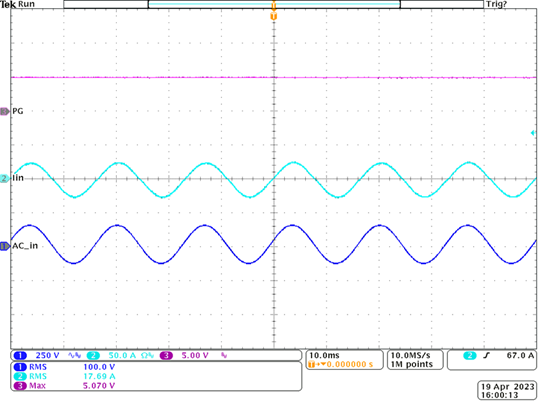The height and width of the screenshot is (401, 538).
Task: Click the Run acquisition status label
Action: [x=26, y=4]
